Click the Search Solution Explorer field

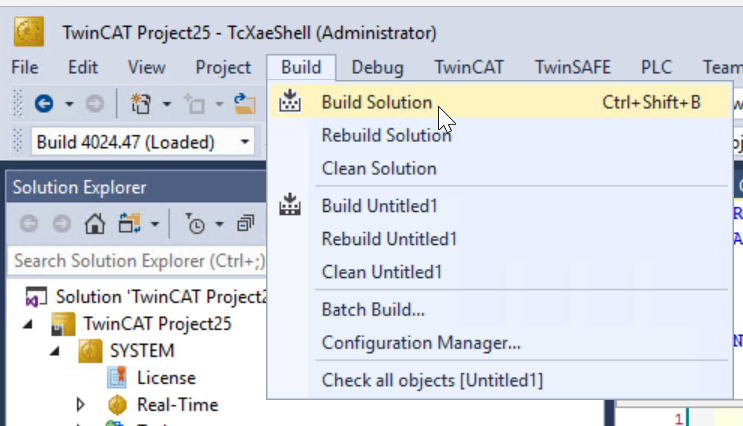click(138, 261)
